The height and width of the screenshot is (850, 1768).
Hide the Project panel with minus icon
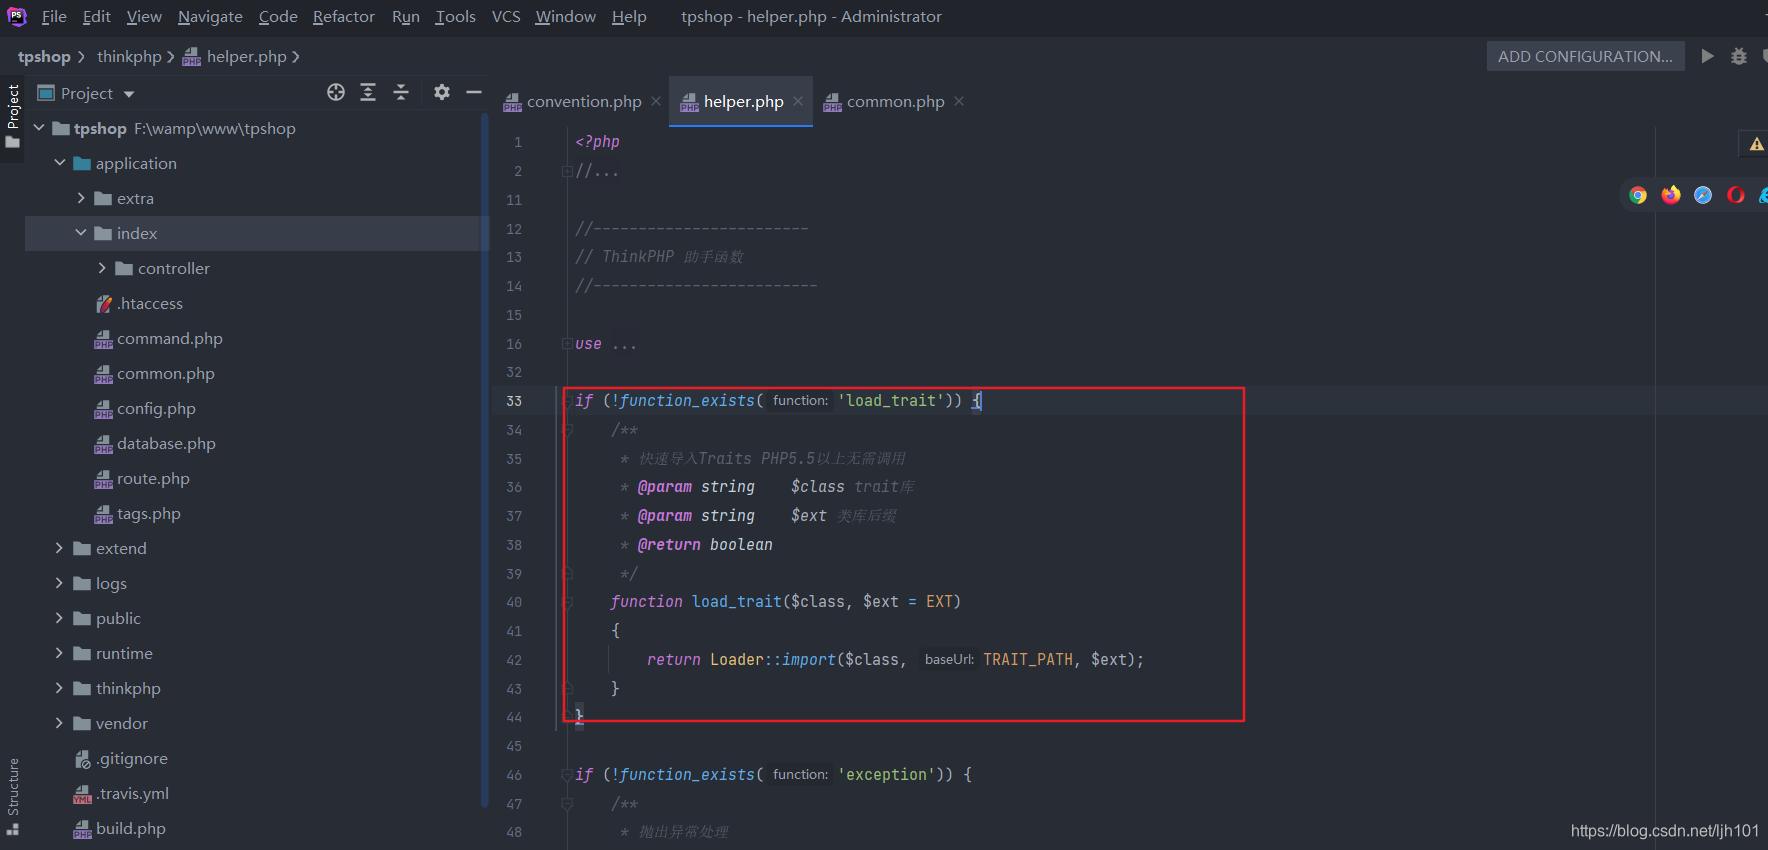(x=474, y=92)
